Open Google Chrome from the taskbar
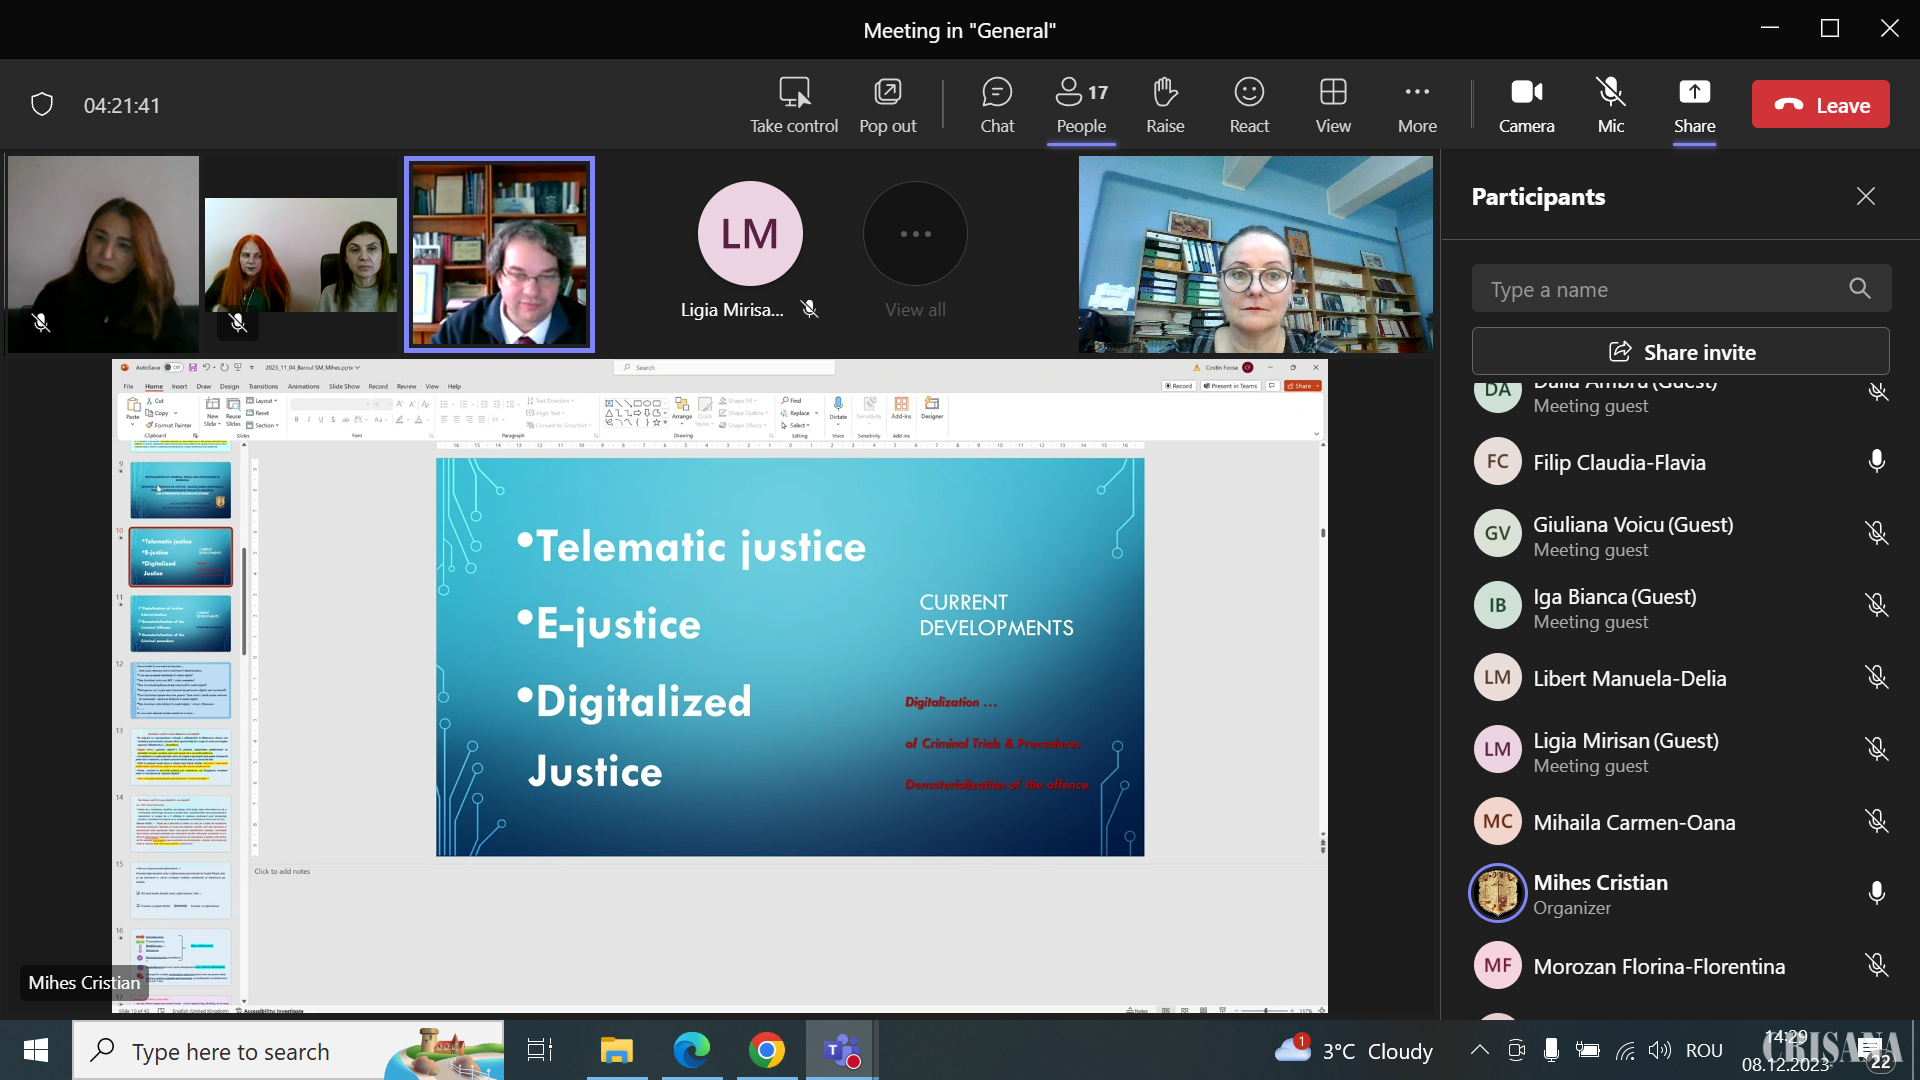This screenshot has width=1920, height=1080. [x=766, y=1051]
